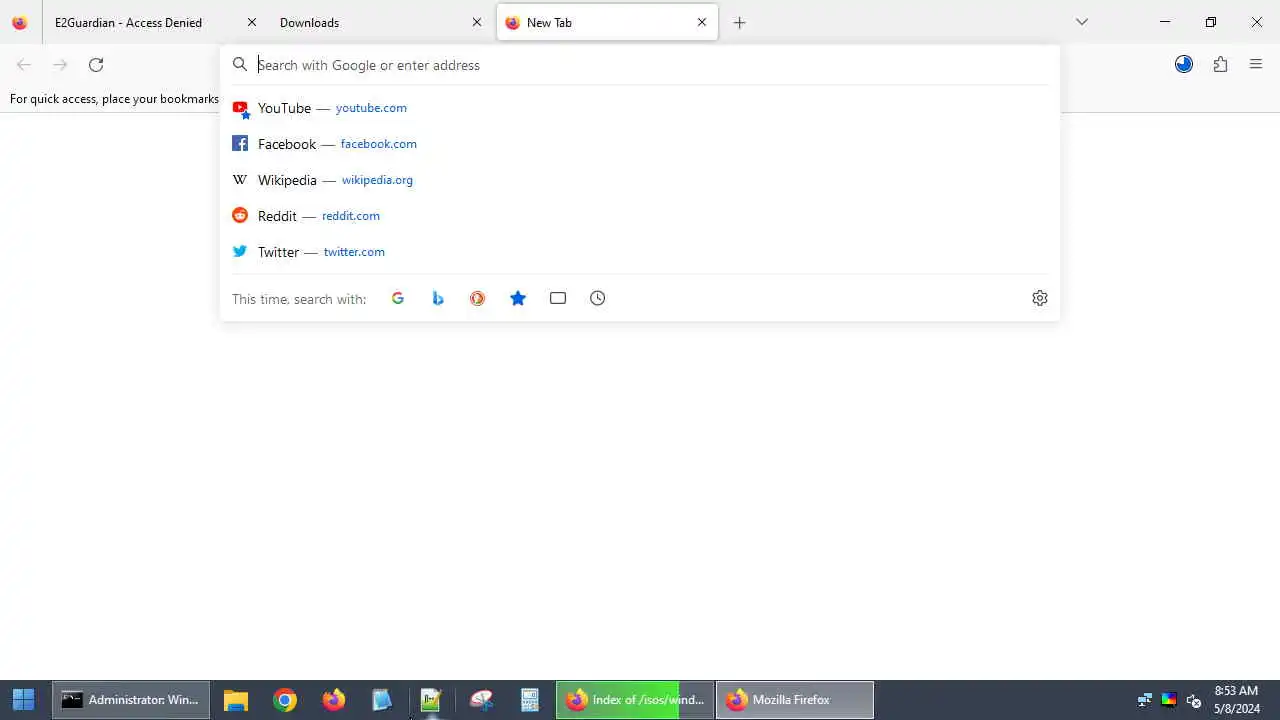Launch Google Chrome from taskbar
The height and width of the screenshot is (720, 1280).
[285, 700]
